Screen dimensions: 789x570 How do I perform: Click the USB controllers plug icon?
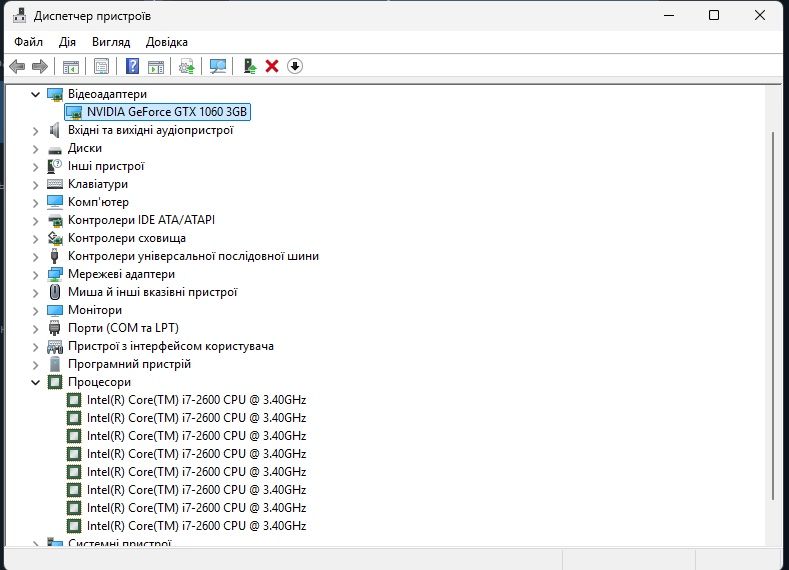(x=55, y=256)
